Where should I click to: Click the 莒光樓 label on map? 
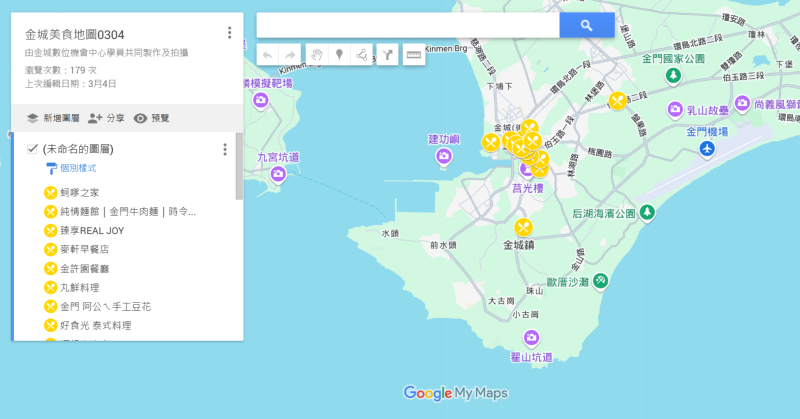point(528,188)
